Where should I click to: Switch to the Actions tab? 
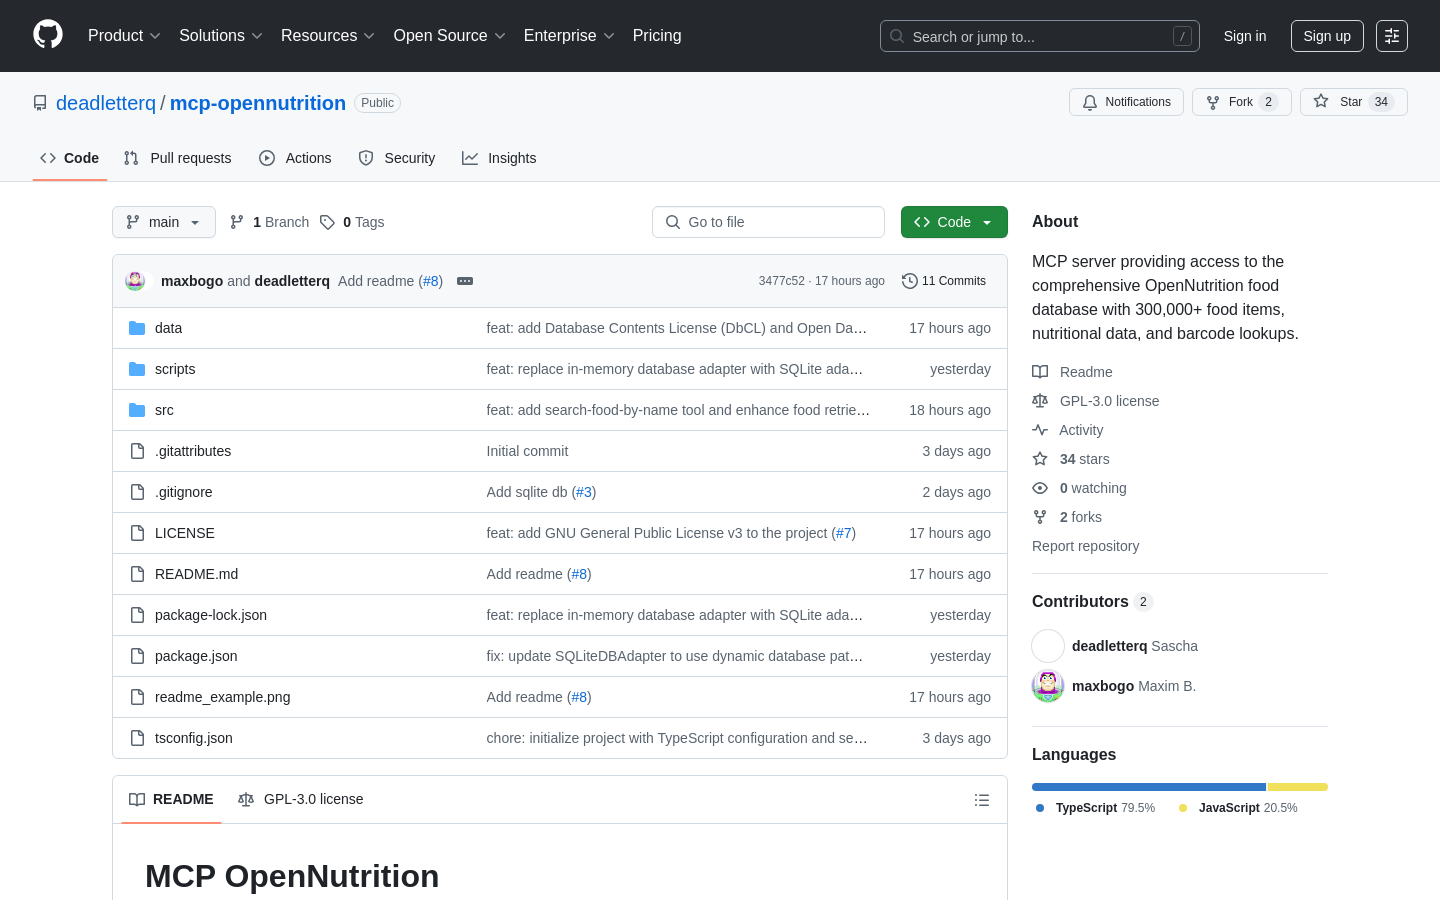tap(295, 158)
